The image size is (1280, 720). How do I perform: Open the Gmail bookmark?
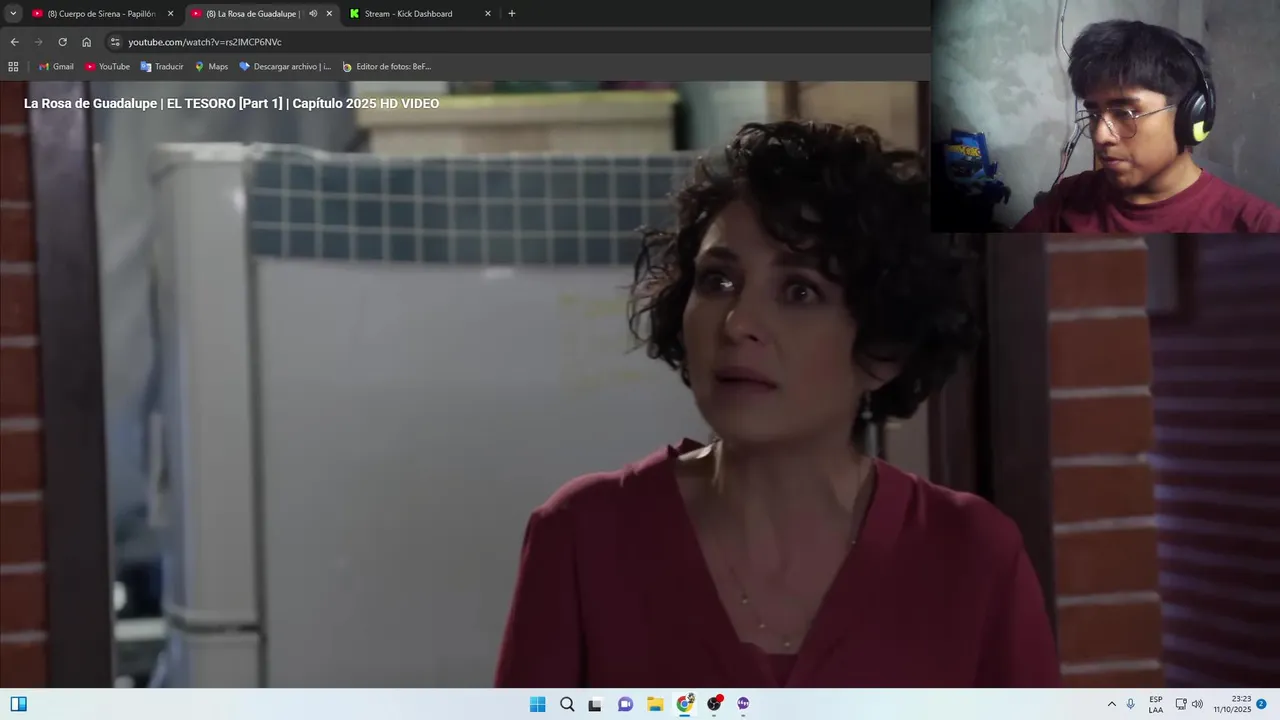(56, 67)
